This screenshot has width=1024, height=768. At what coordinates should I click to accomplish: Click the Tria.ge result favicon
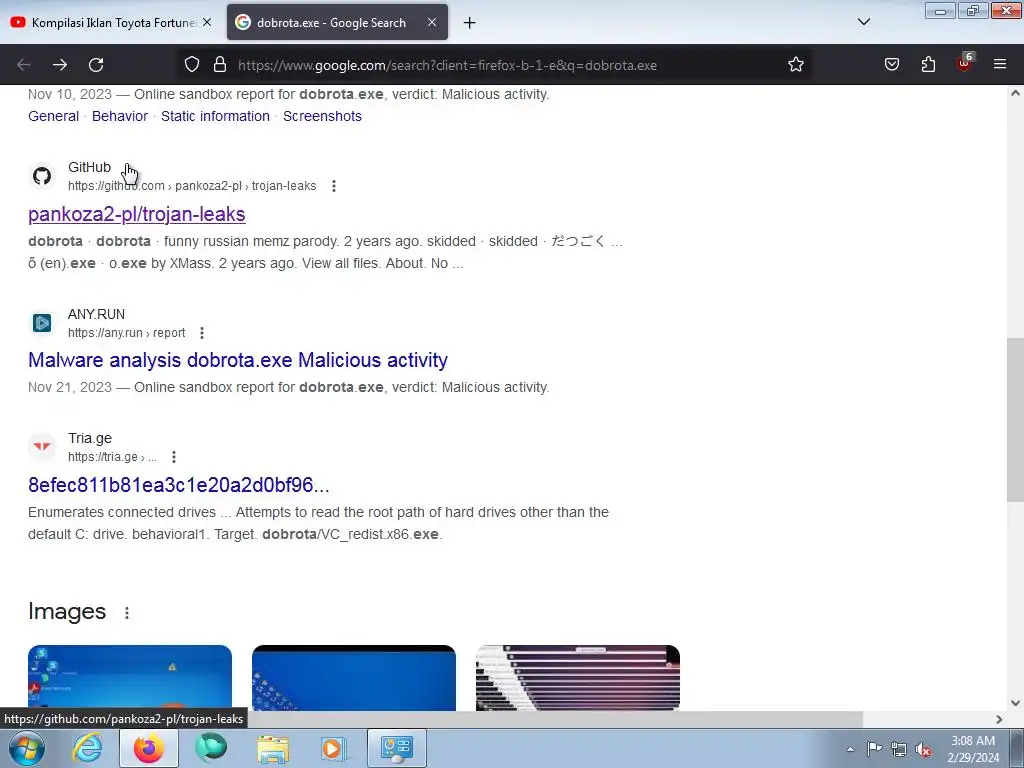[42, 447]
